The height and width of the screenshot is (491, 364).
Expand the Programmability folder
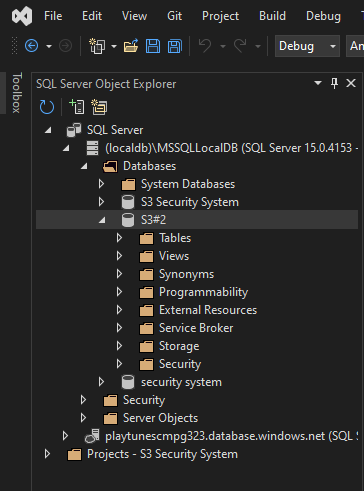pyautogui.click(x=119, y=292)
